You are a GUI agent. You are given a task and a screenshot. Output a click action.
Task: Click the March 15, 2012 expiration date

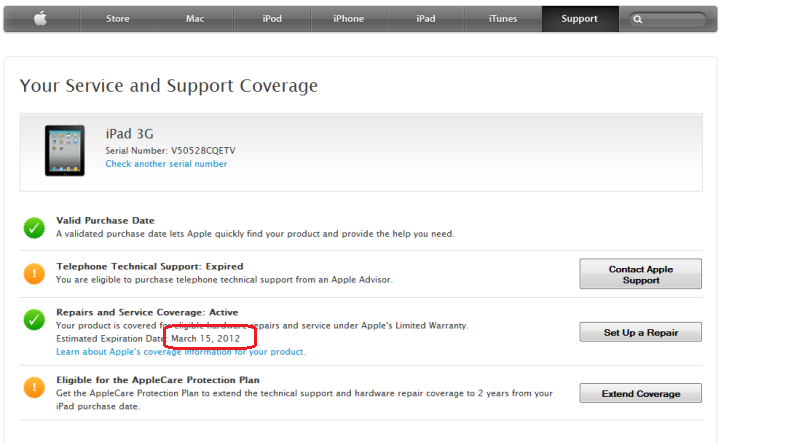(206, 338)
